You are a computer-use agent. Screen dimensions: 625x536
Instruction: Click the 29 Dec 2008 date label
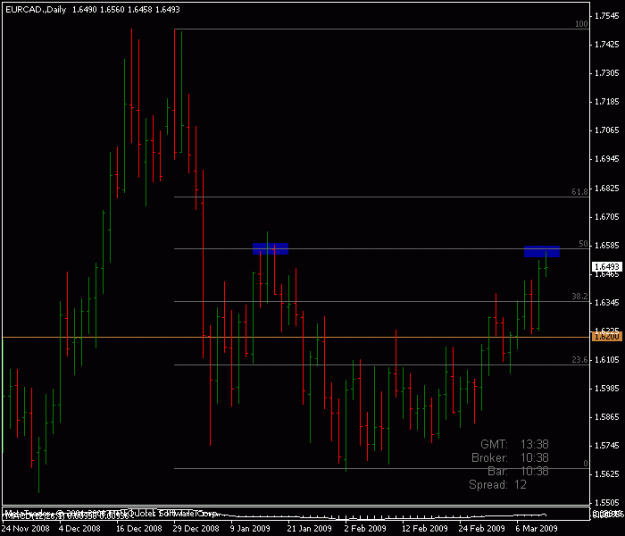point(196,529)
